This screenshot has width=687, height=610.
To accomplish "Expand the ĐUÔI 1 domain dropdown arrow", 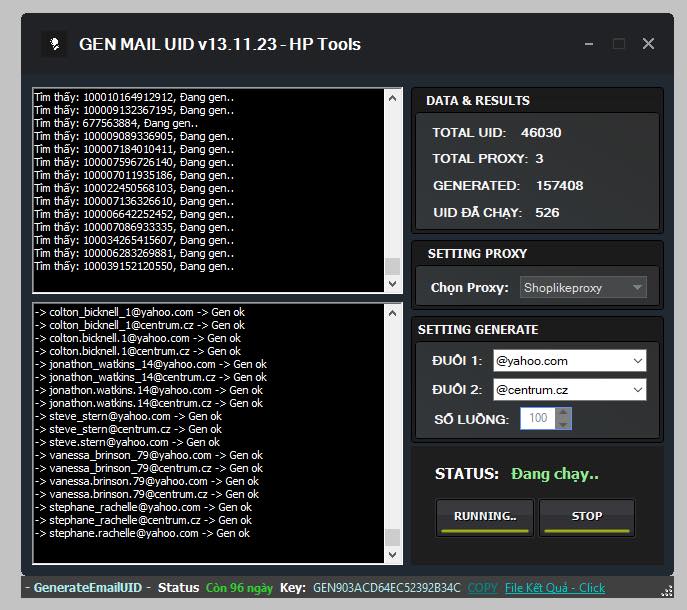I will pyautogui.click(x=638, y=361).
